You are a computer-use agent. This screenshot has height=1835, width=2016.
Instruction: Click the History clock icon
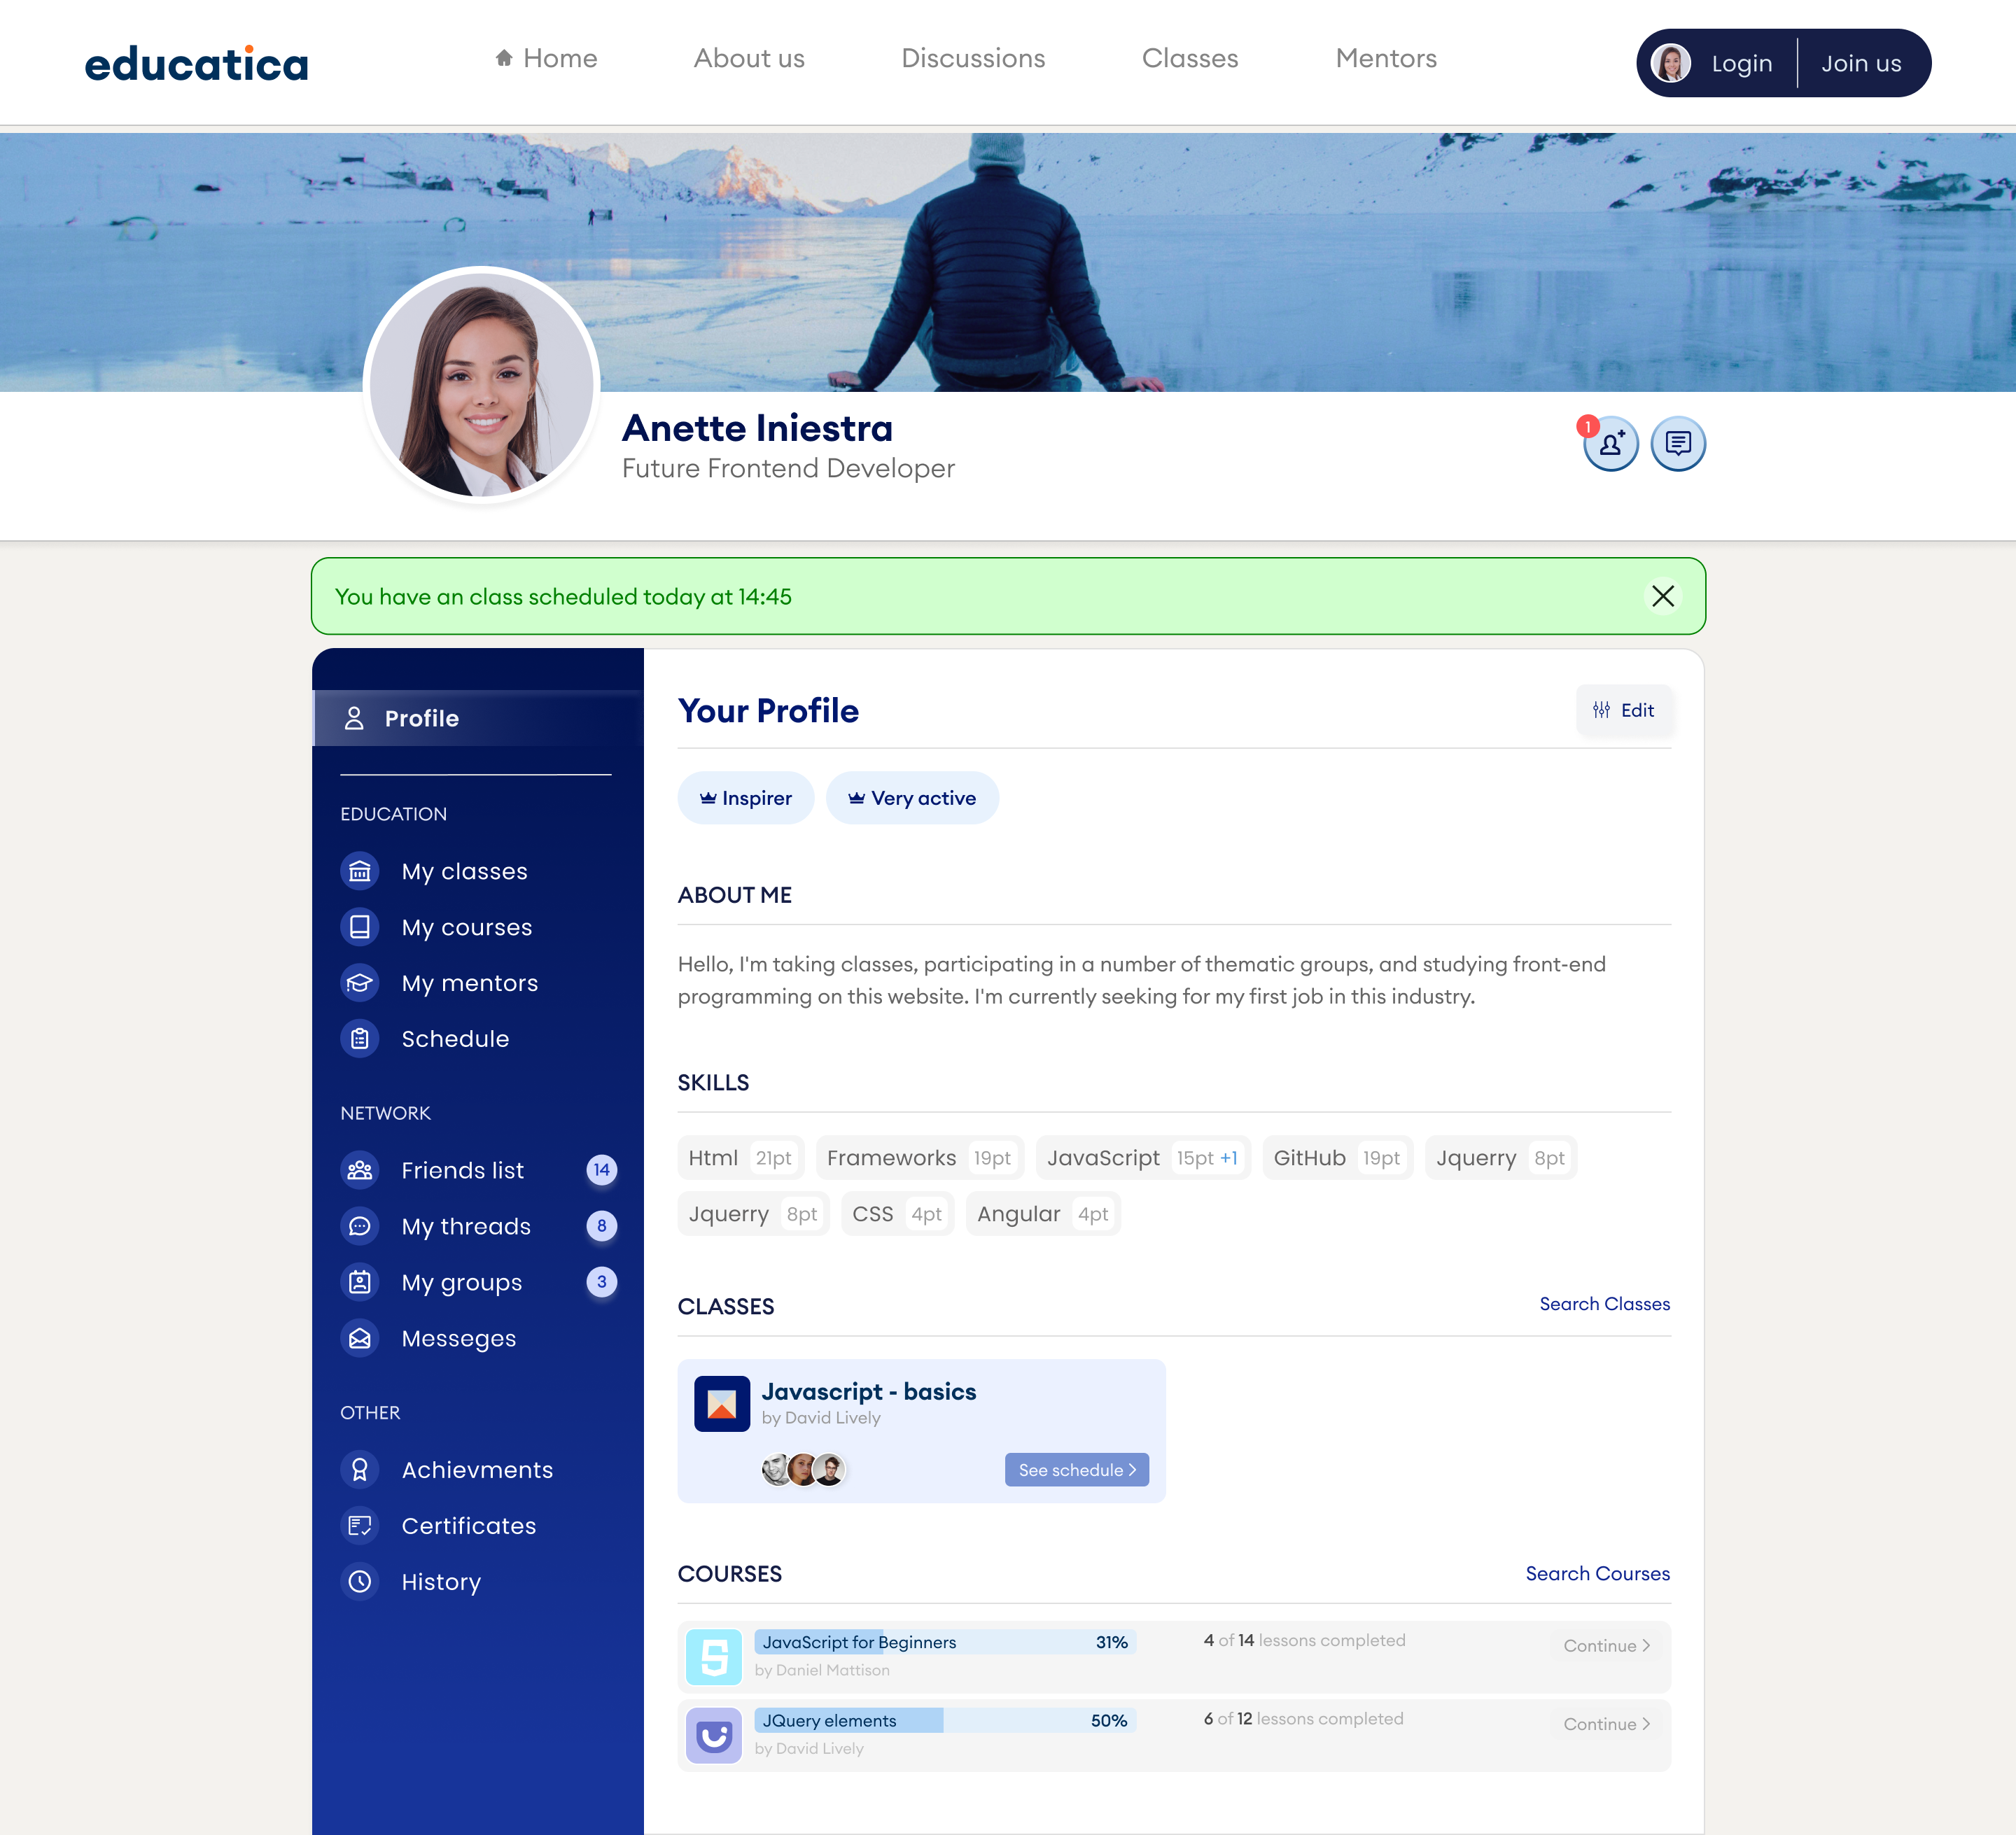[x=360, y=1581]
